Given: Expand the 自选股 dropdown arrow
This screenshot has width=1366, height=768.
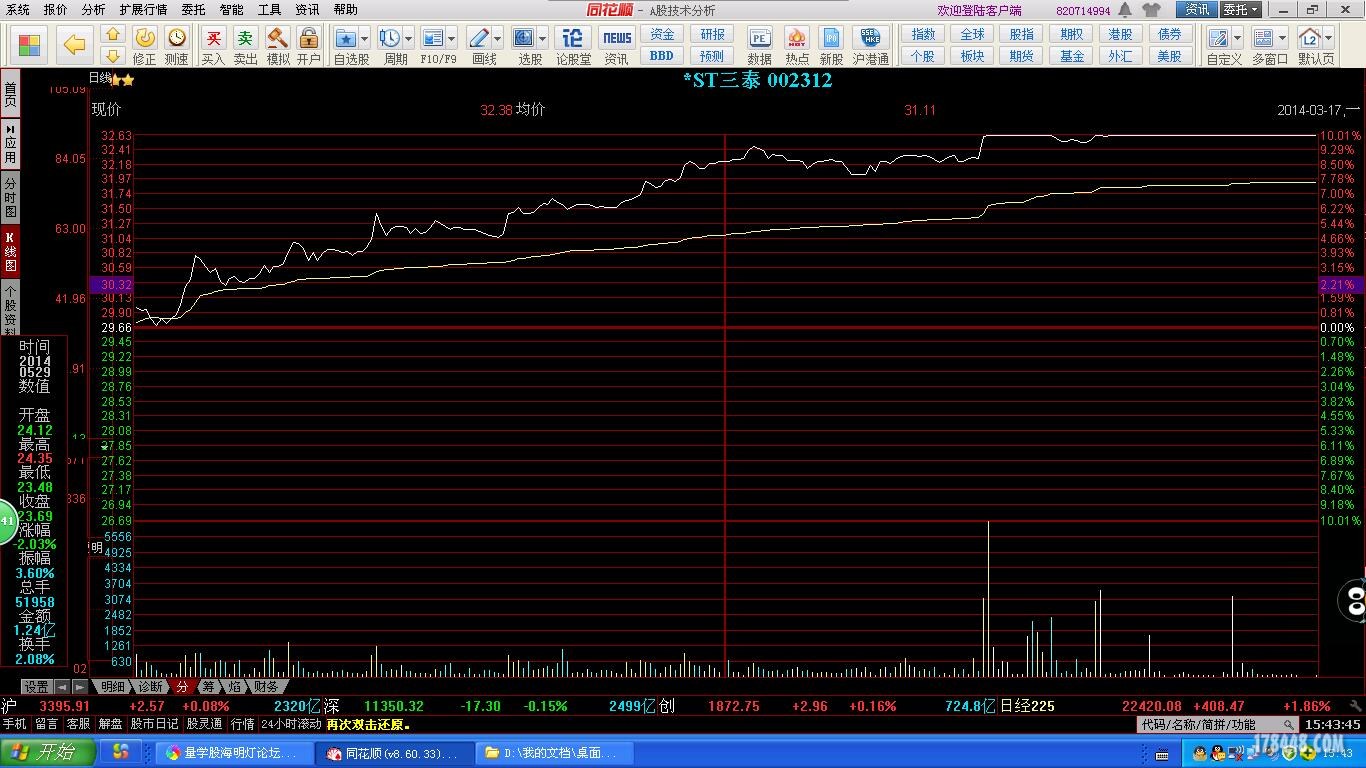Looking at the screenshot, I should tap(364, 38).
